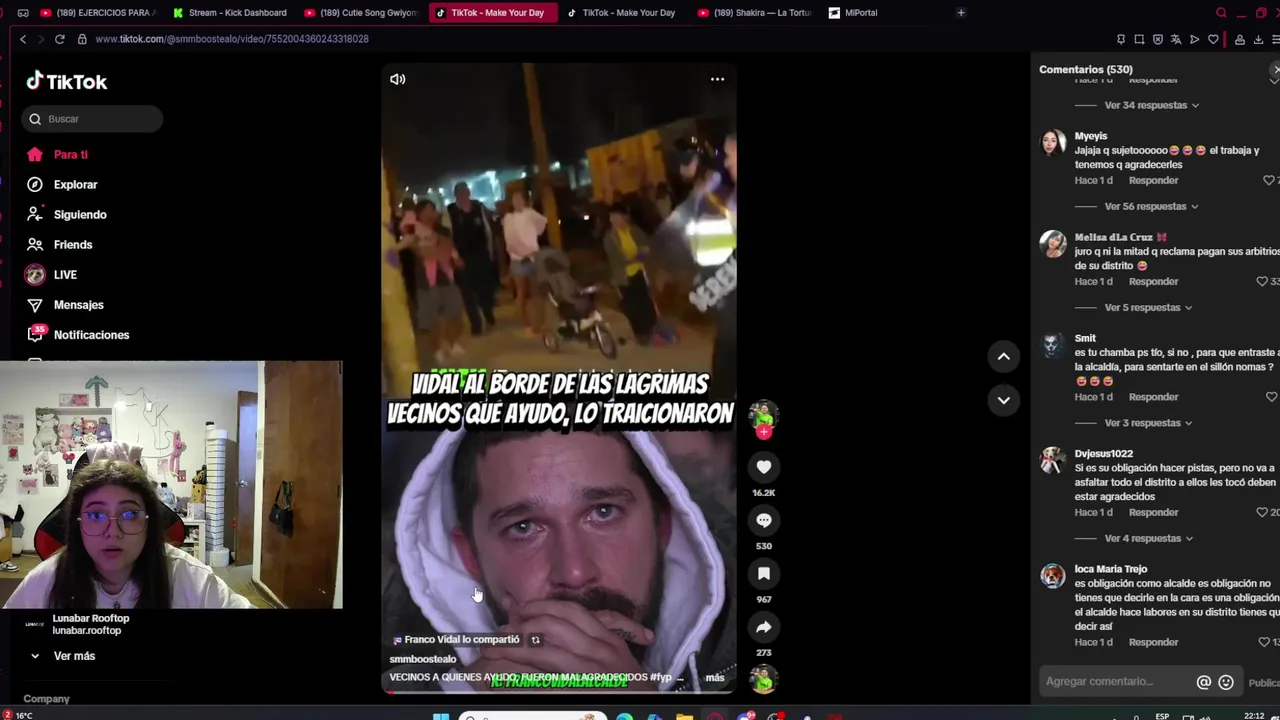Image resolution: width=1280 pixels, height=720 pixels.
Task: Open the Smit username link
Action: tap(1085, 338)
